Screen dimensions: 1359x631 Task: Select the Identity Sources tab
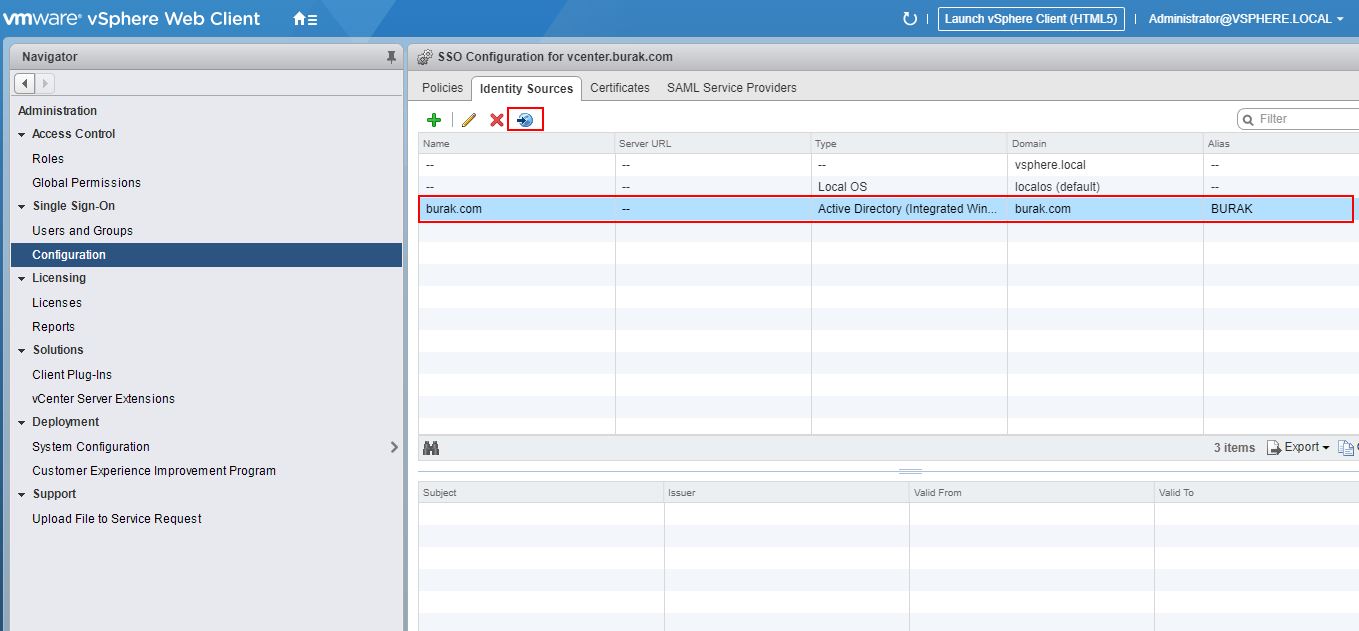526,89
